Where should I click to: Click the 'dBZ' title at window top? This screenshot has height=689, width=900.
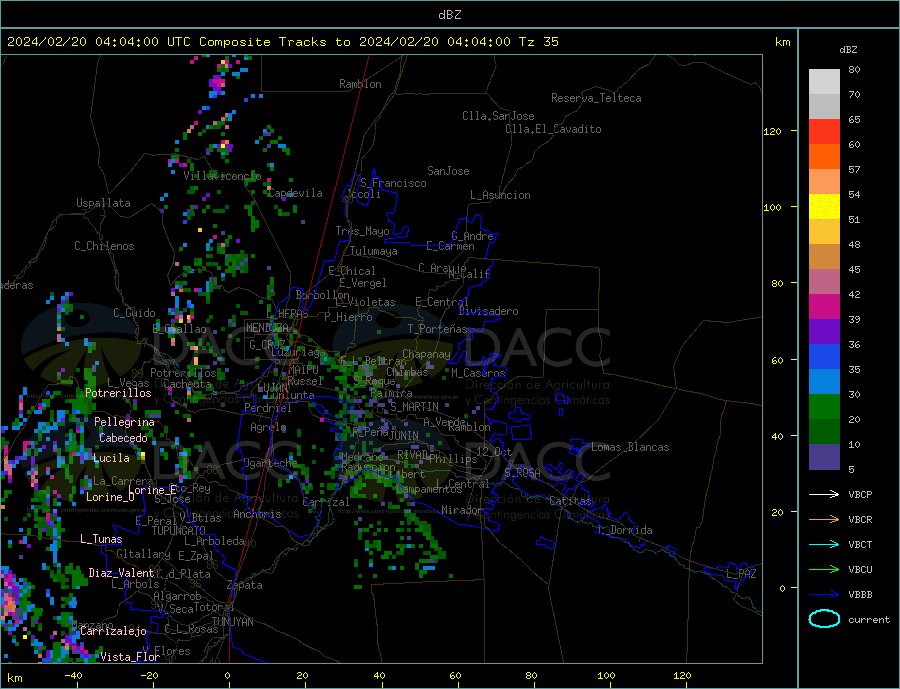[x=449, y=15]
